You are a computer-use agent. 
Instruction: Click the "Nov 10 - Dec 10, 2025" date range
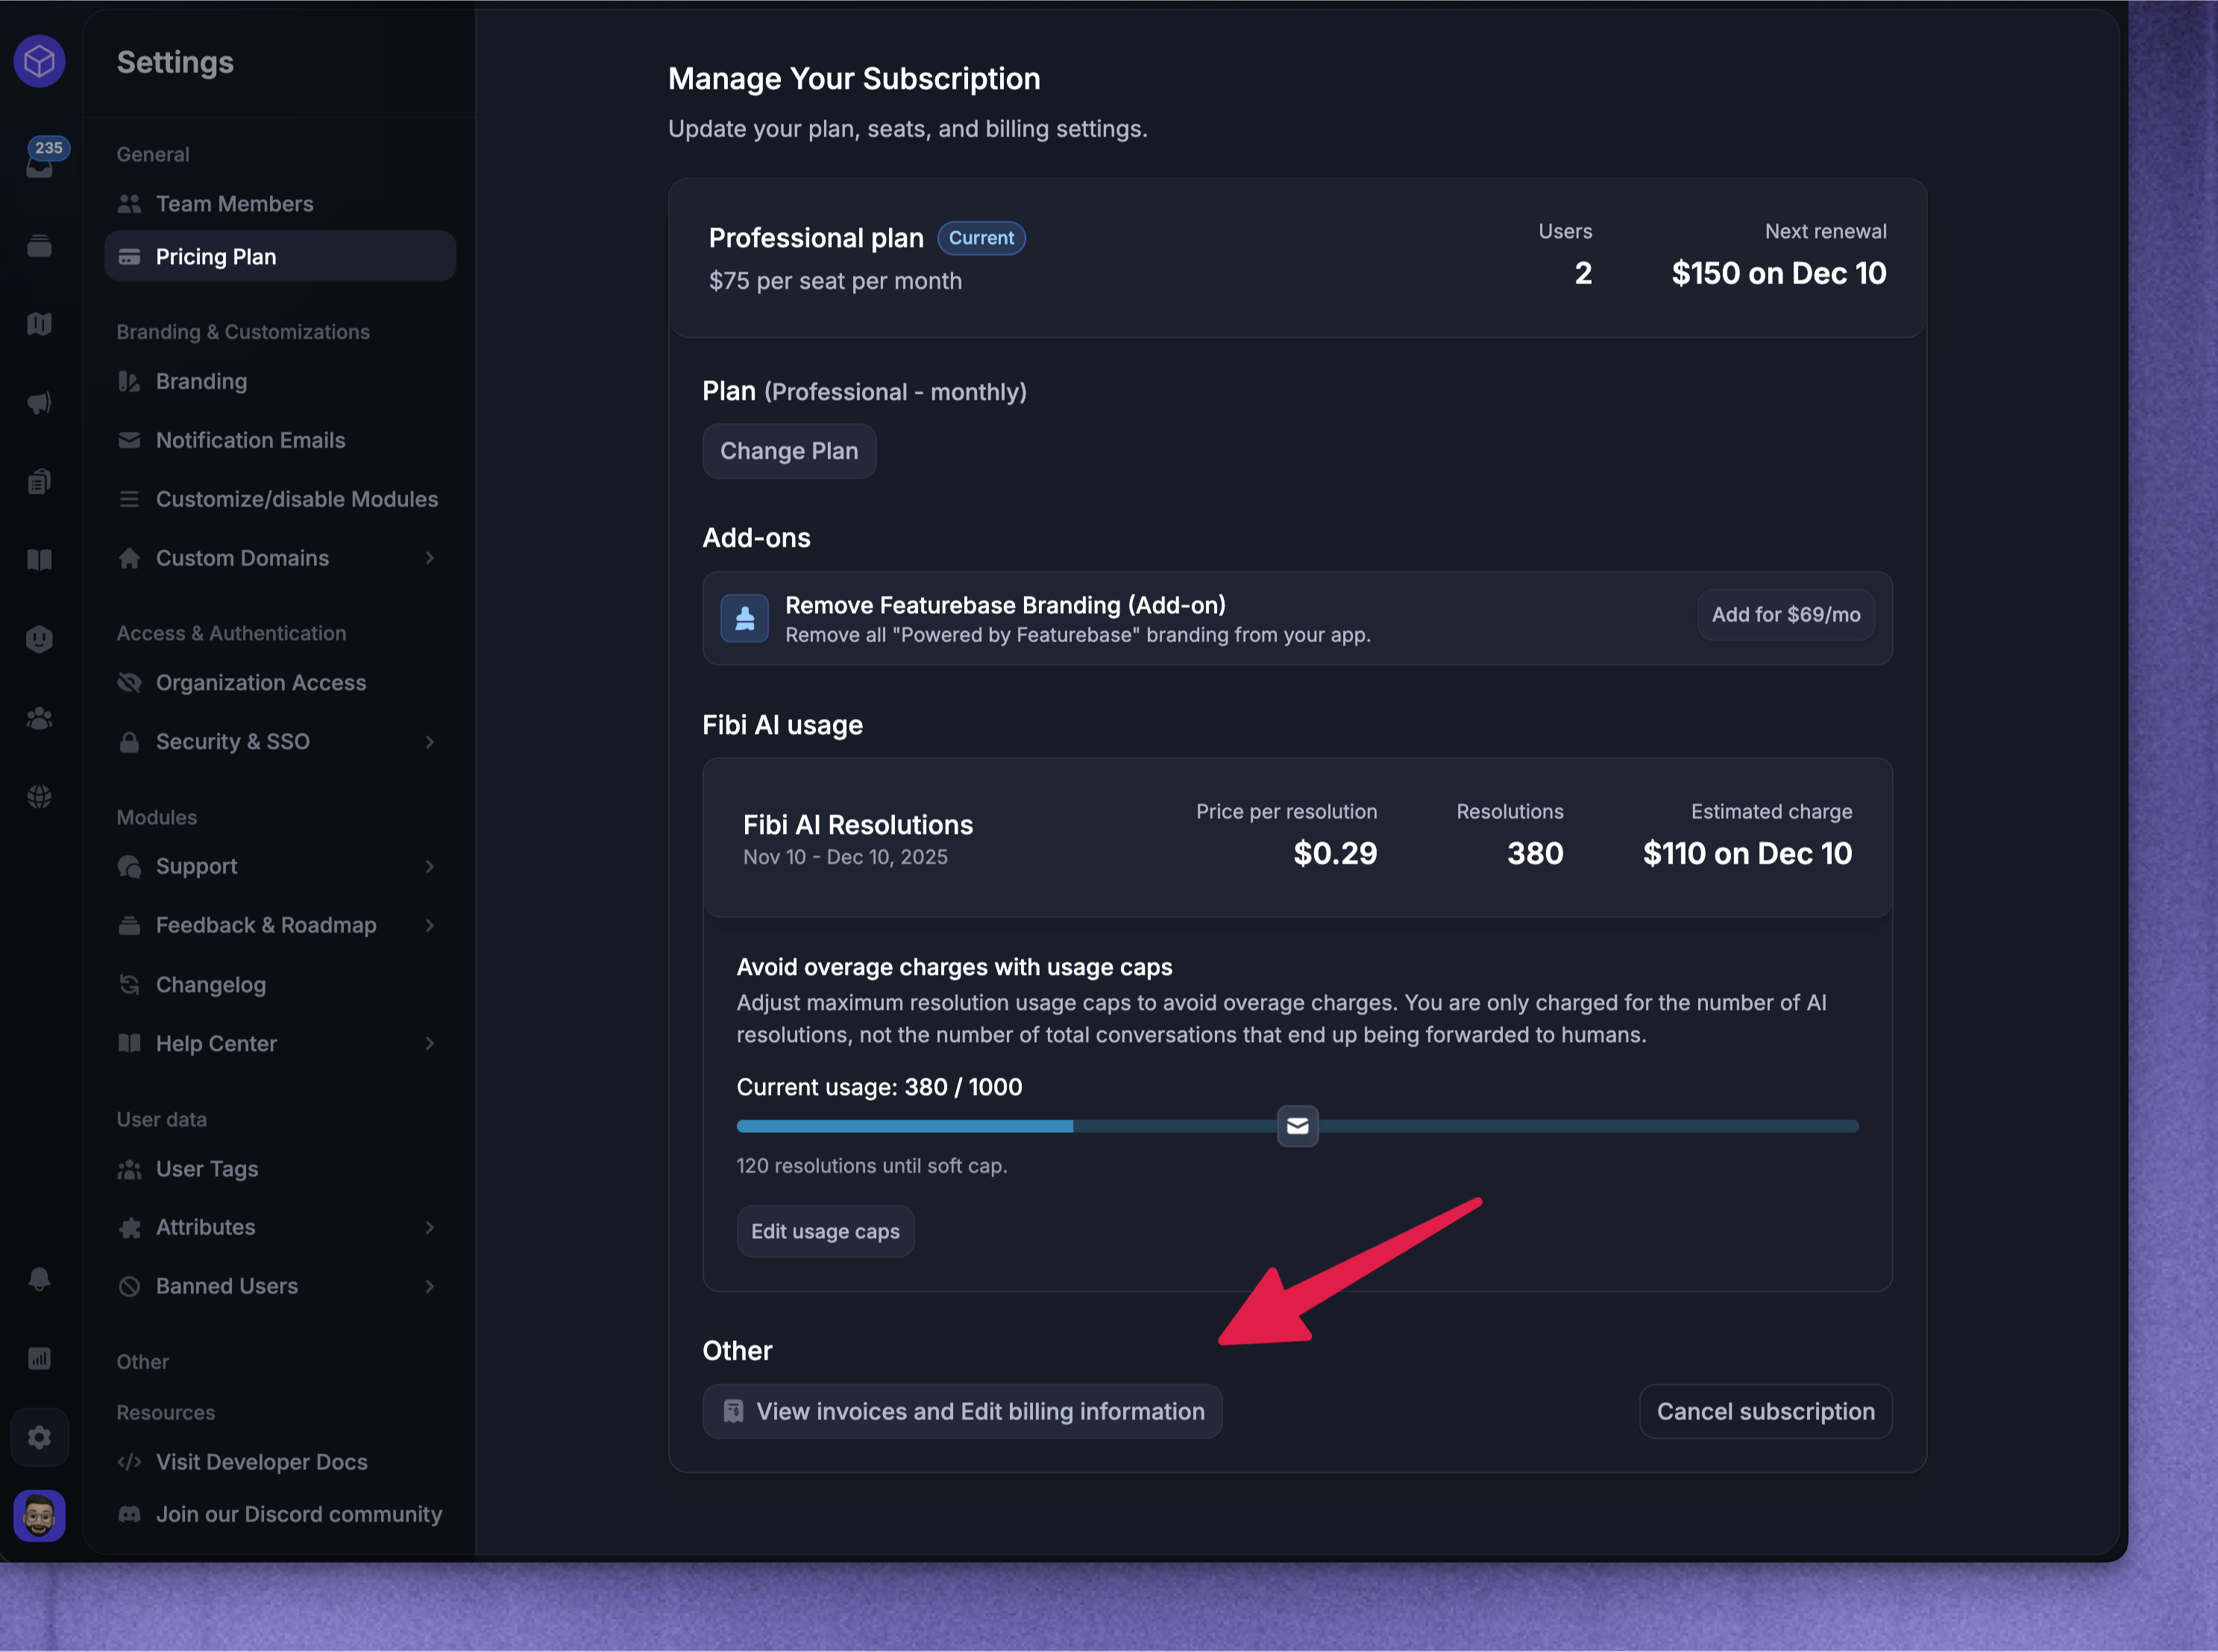click(845, 857)
